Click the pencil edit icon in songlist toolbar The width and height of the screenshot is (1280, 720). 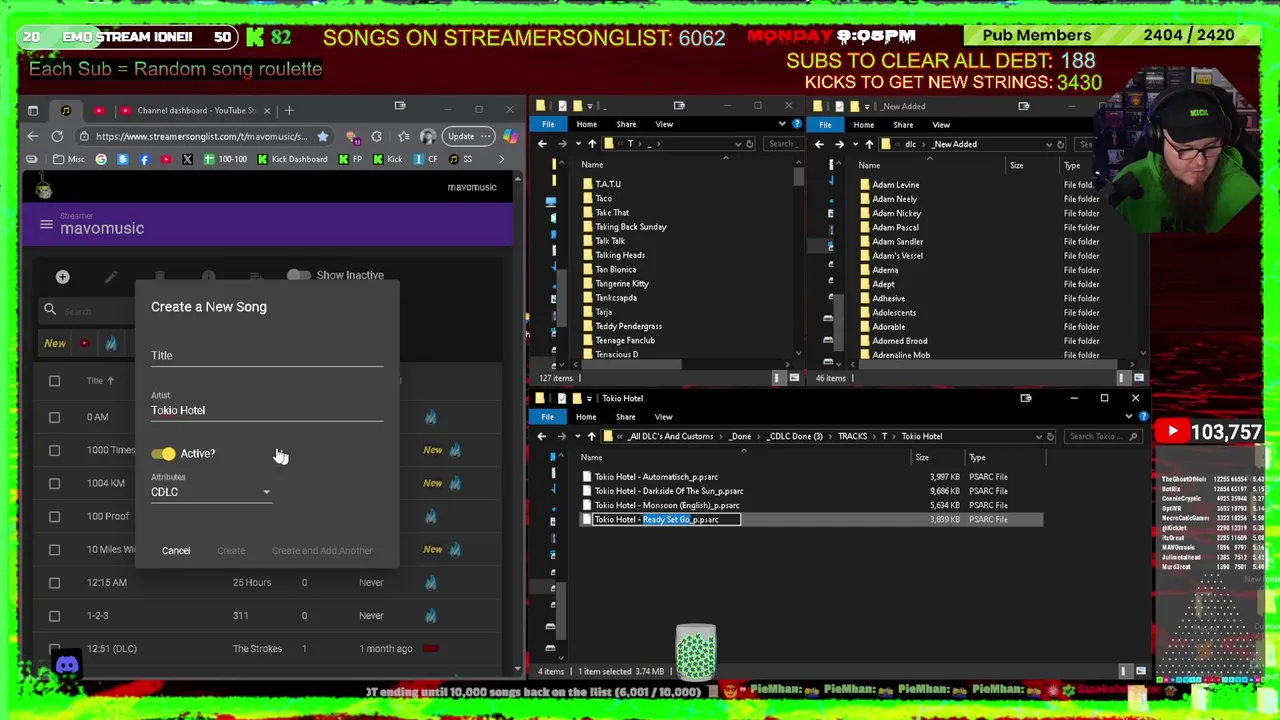click(111, 277)
